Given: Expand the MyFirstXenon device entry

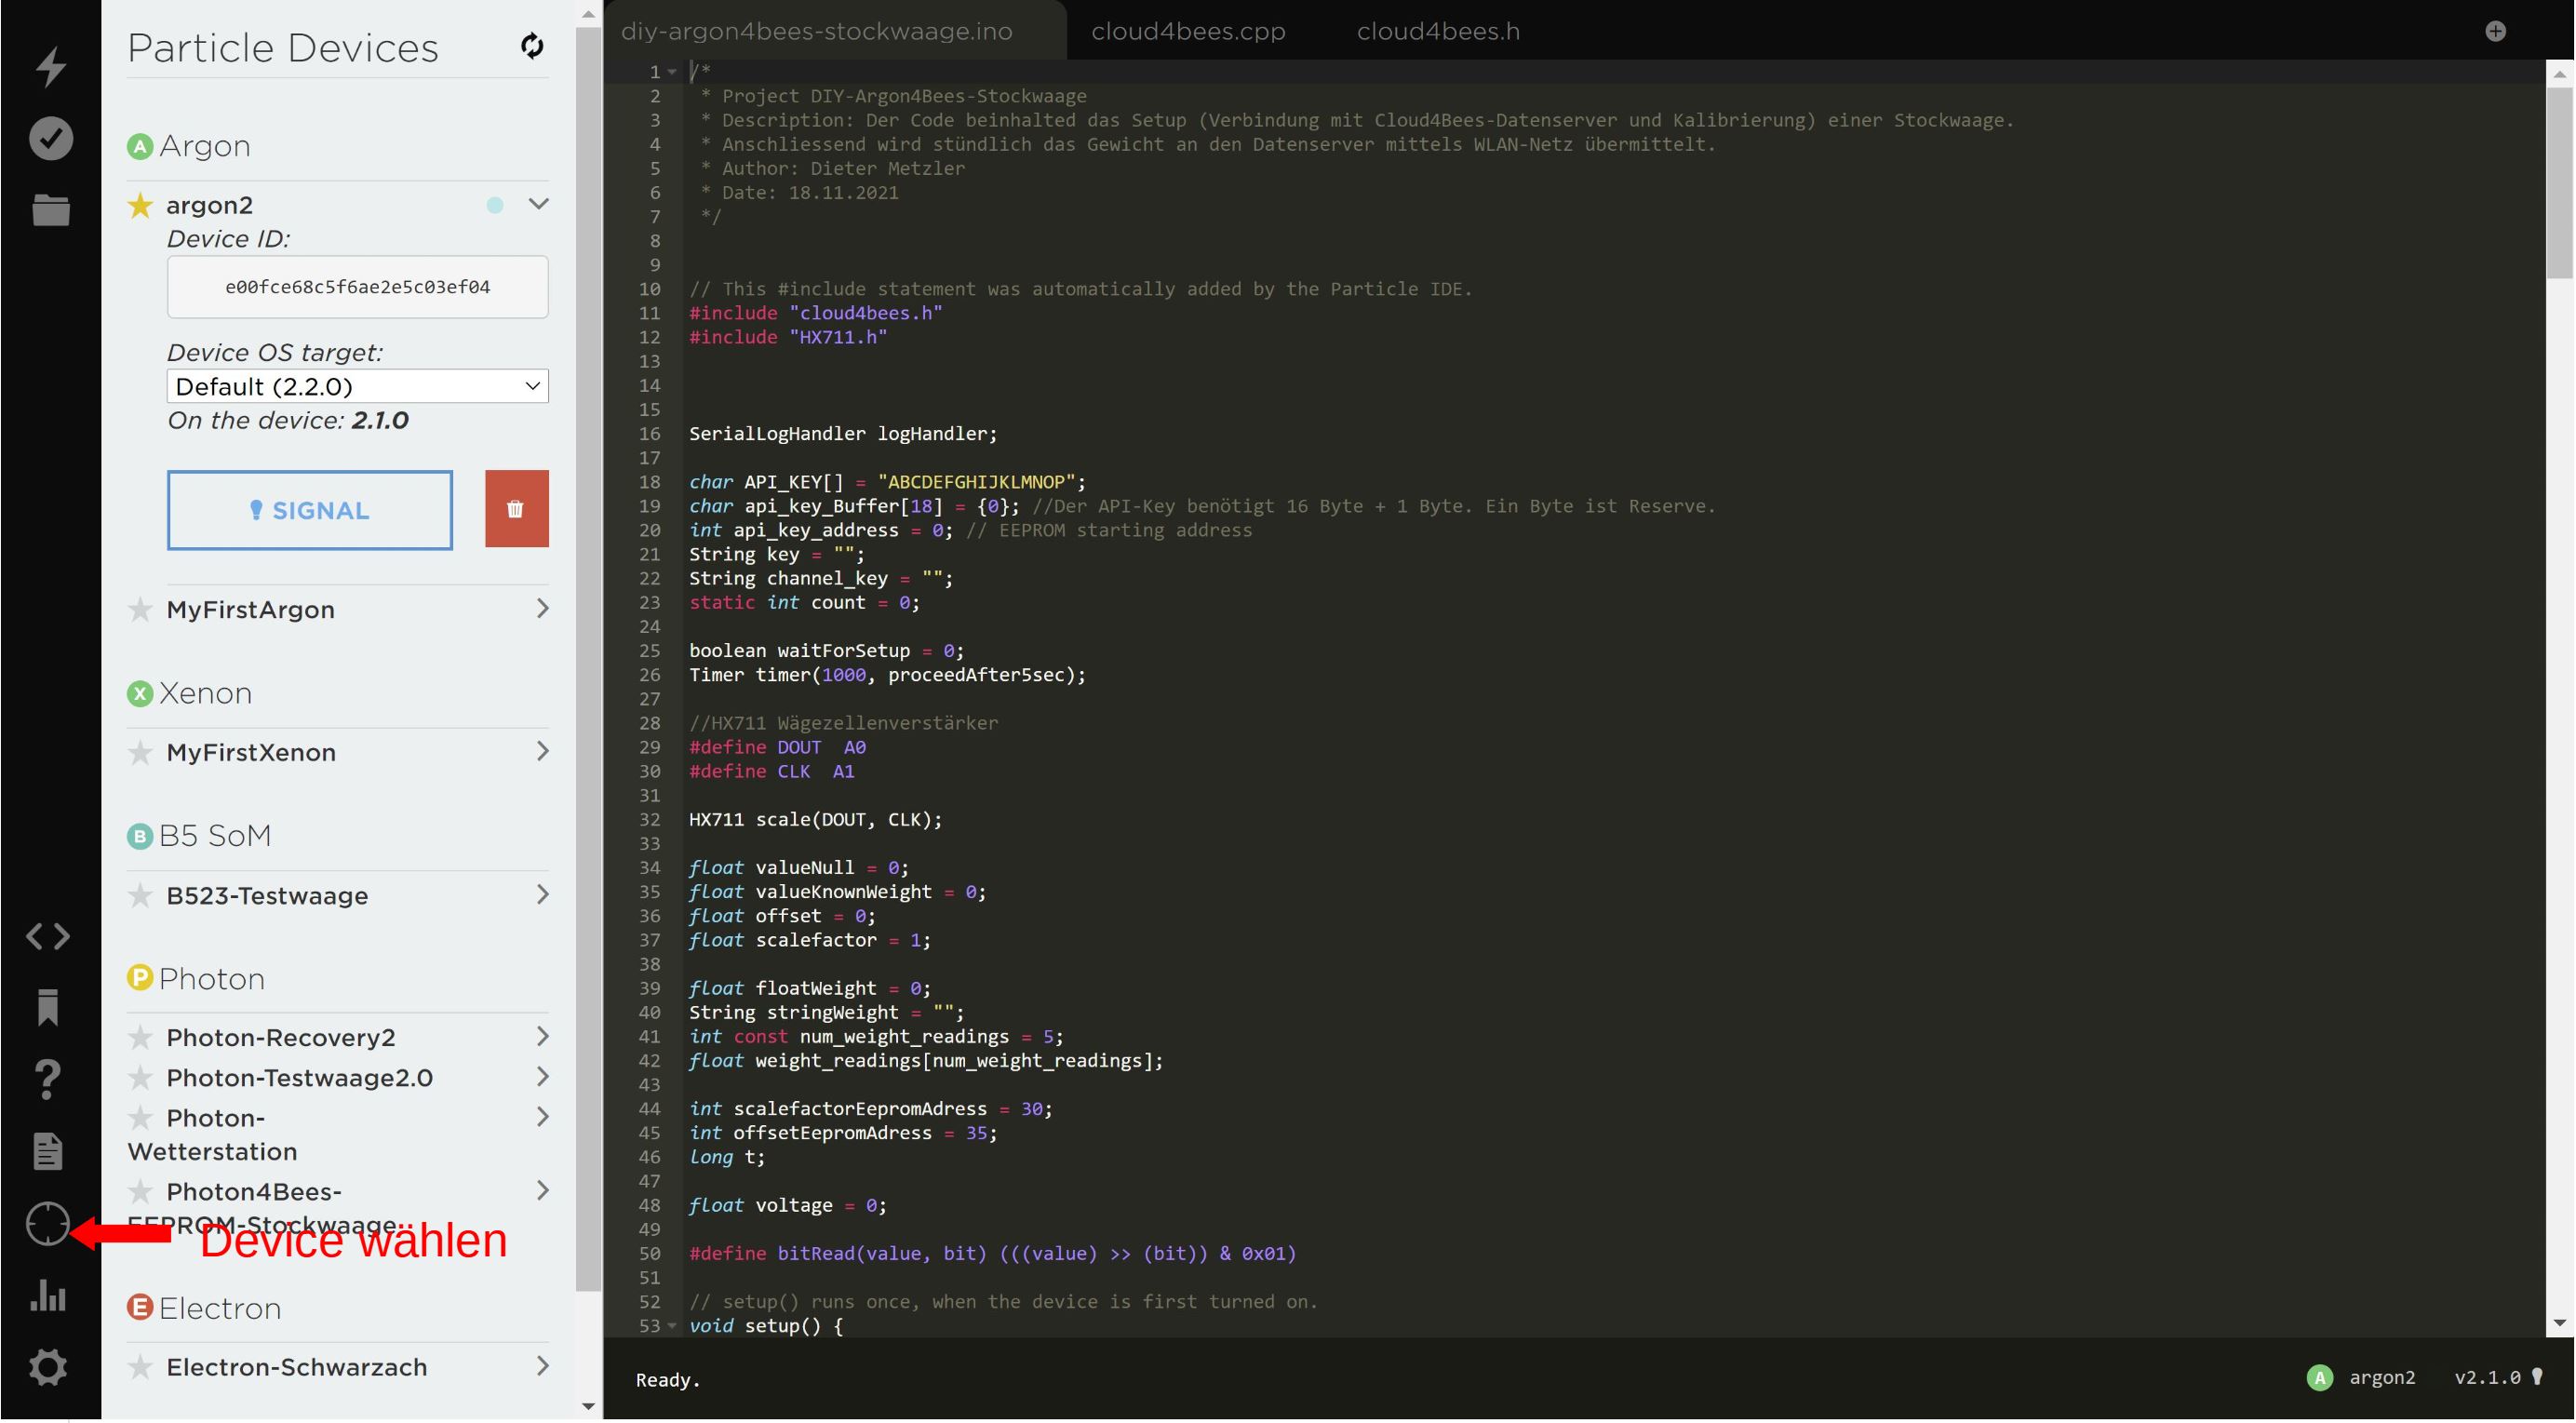Looking at the screenshot, I should (541, 752).
